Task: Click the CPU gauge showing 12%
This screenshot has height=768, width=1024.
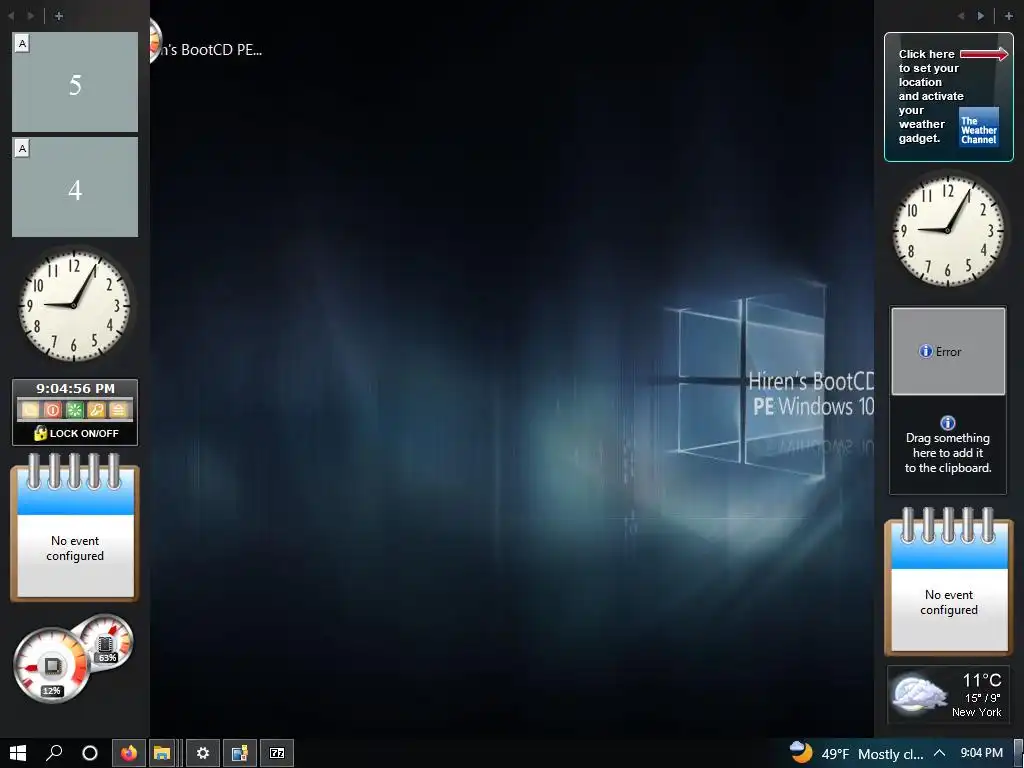Action: point(52,665)
